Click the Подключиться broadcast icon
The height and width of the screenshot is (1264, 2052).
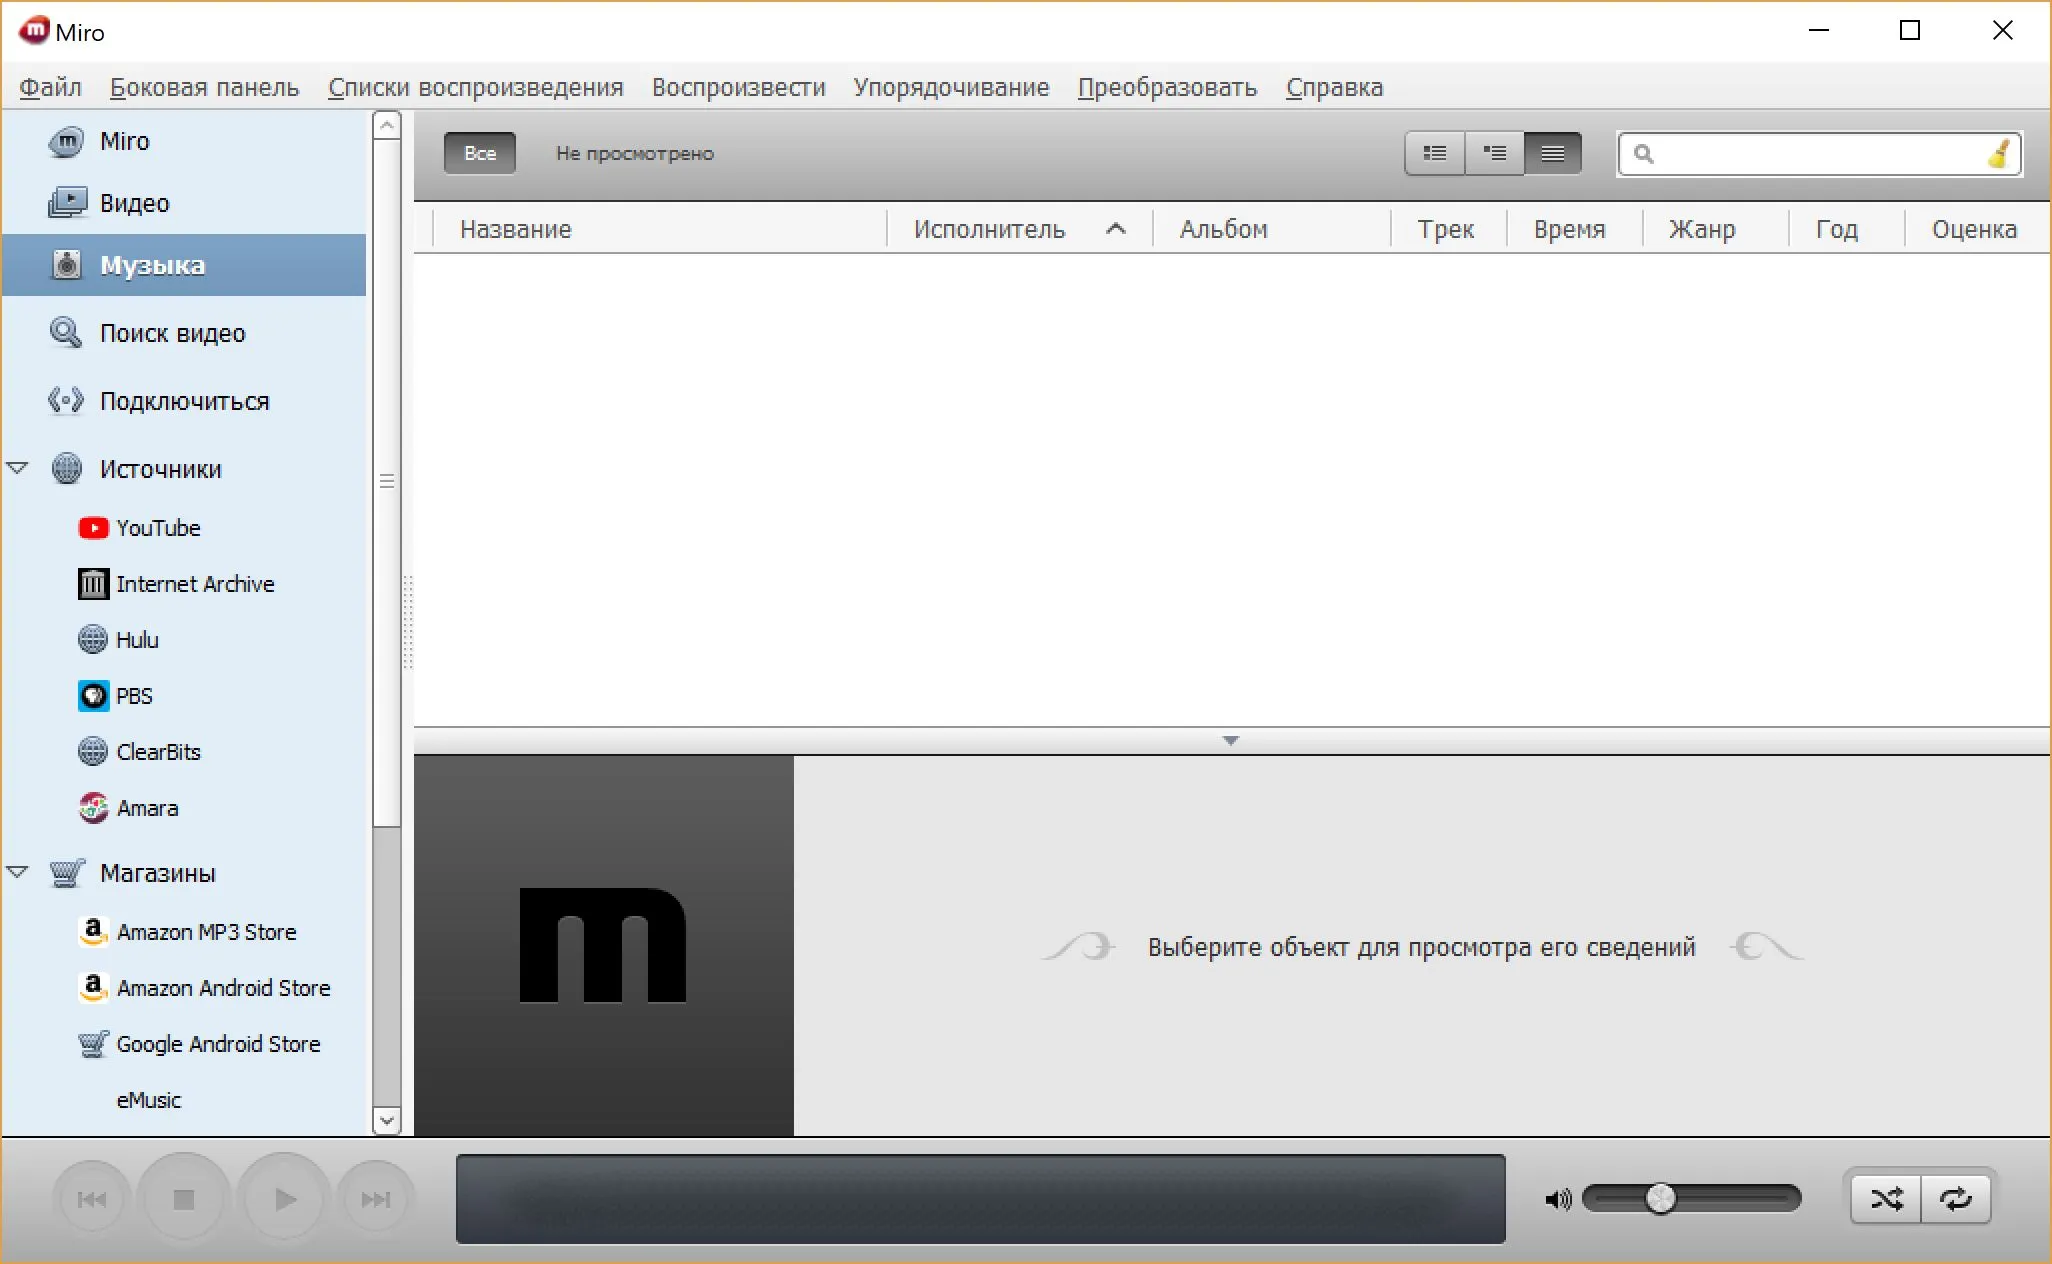tap(66, 401)
